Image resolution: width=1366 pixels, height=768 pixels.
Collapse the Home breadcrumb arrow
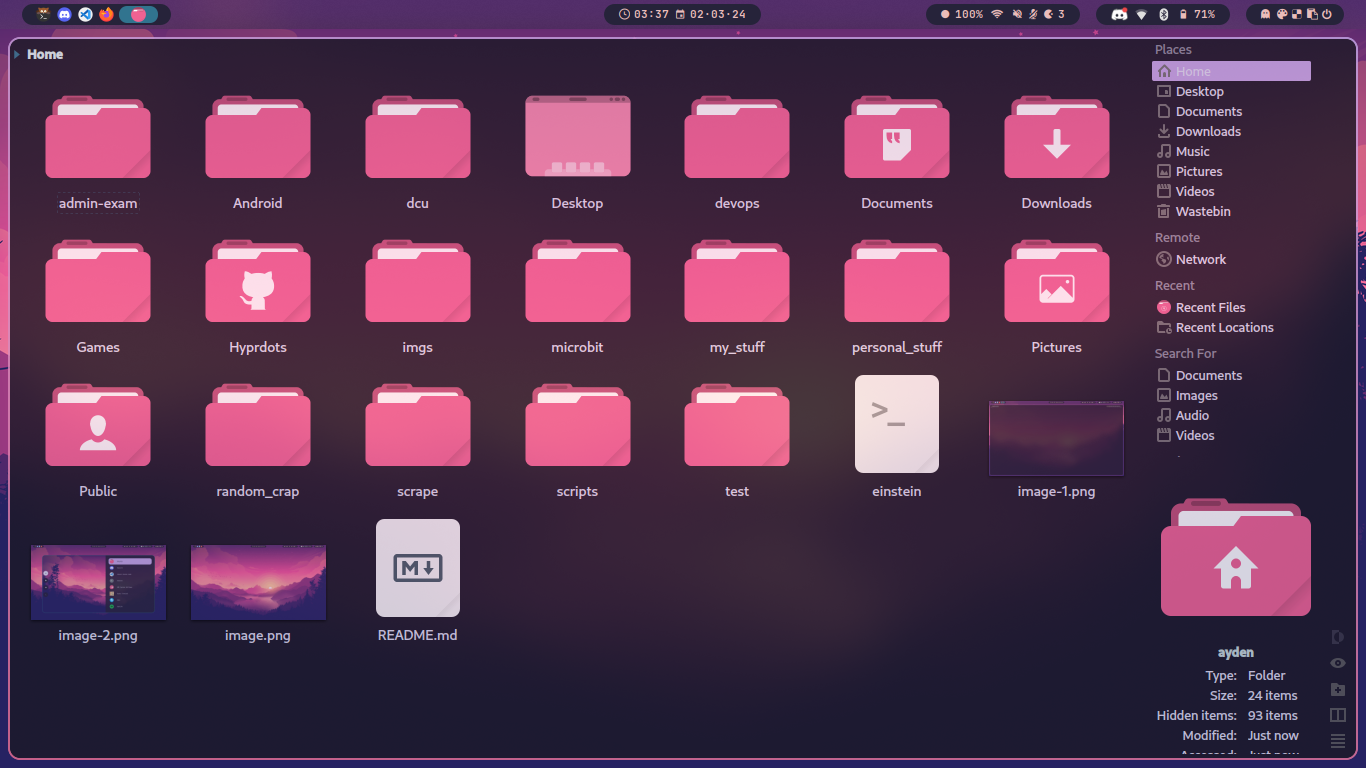click(17, 55)
